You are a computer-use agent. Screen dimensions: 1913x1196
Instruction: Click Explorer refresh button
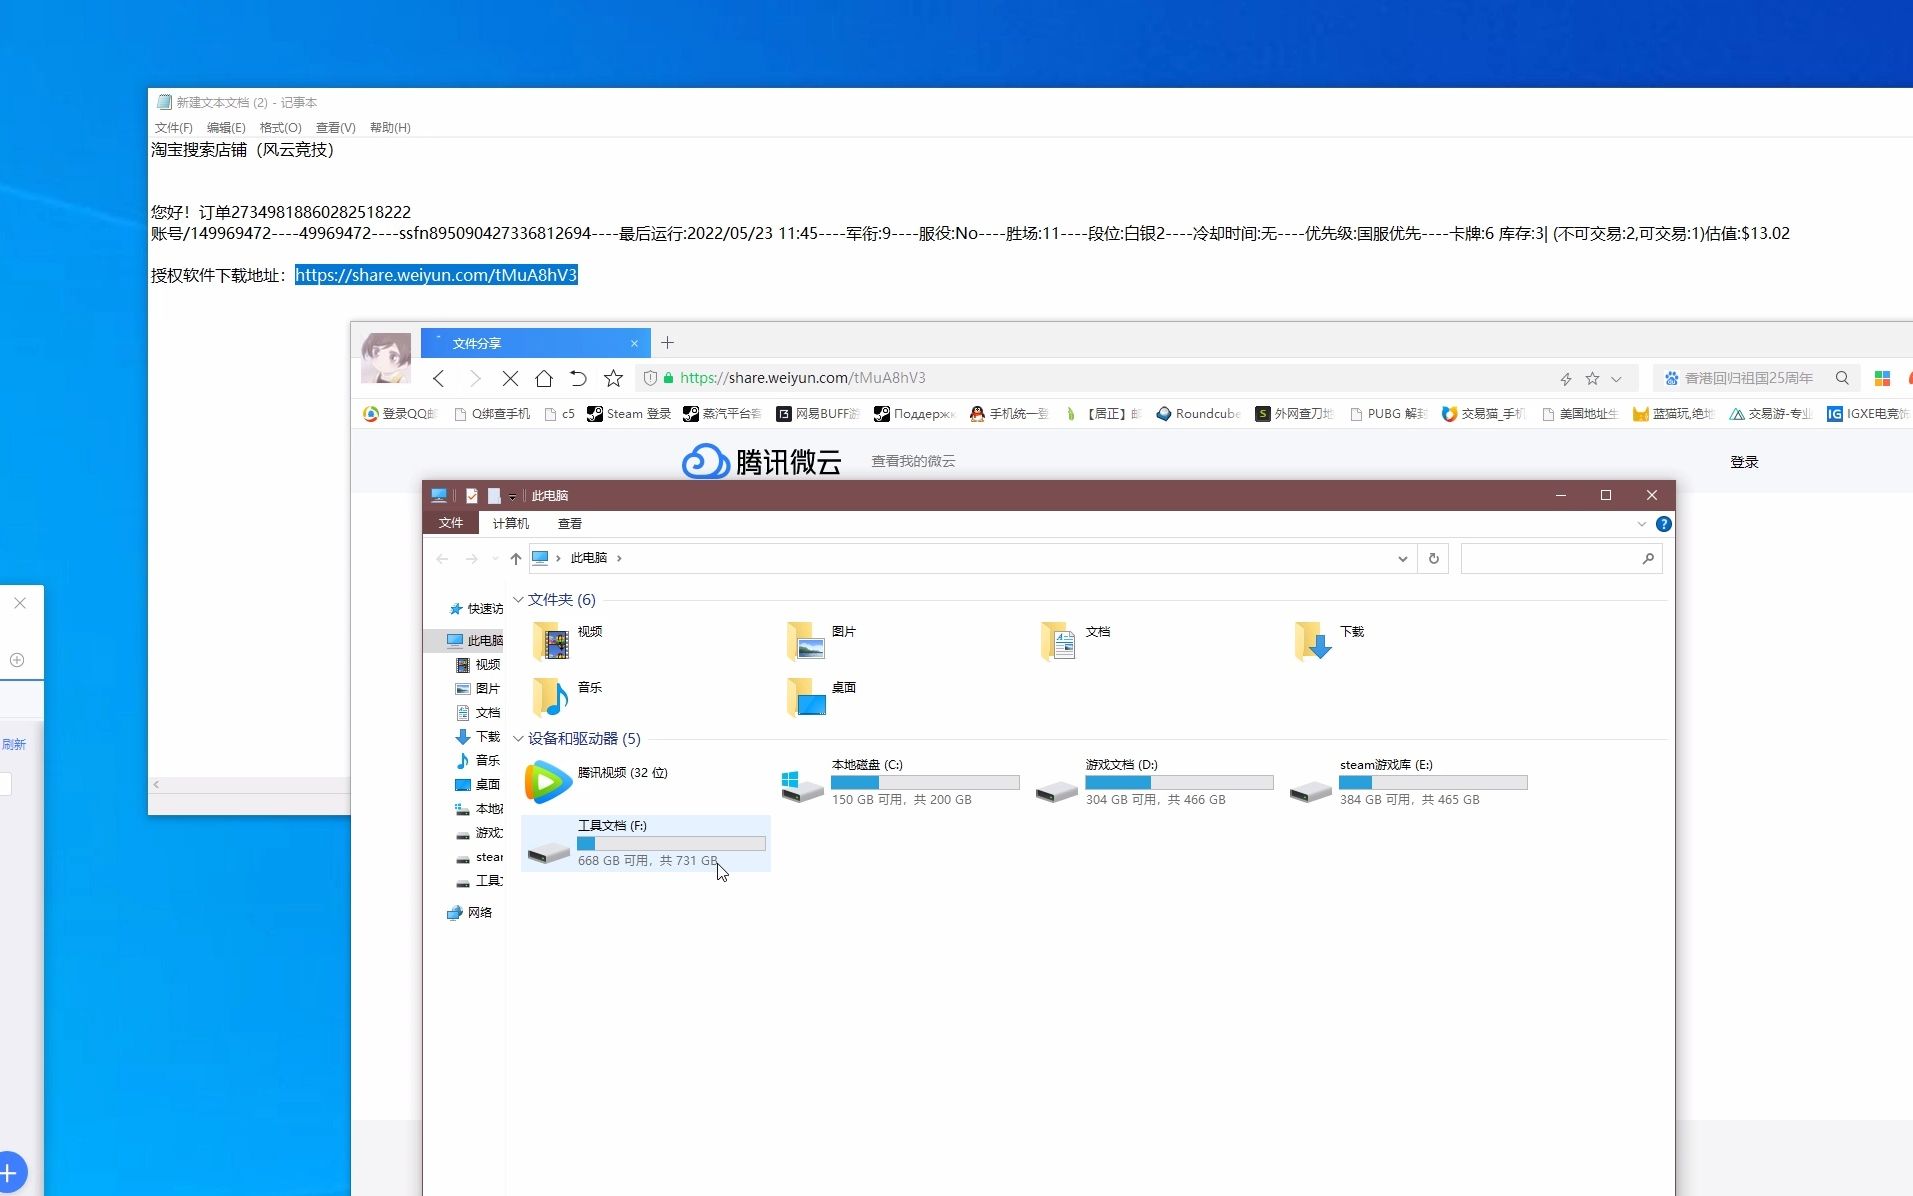pyautogui.click(x=1434, y=559)
